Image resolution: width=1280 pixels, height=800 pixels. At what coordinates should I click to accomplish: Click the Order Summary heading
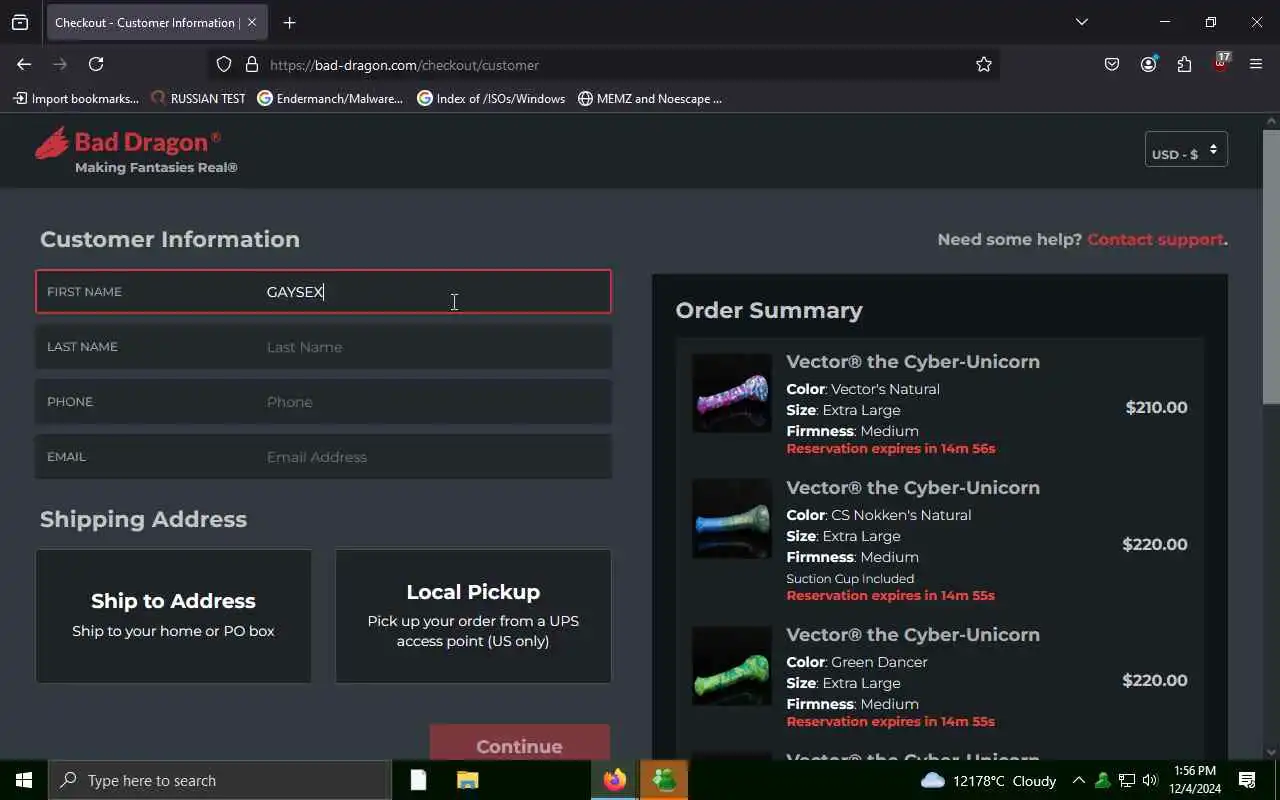(769, 310)
